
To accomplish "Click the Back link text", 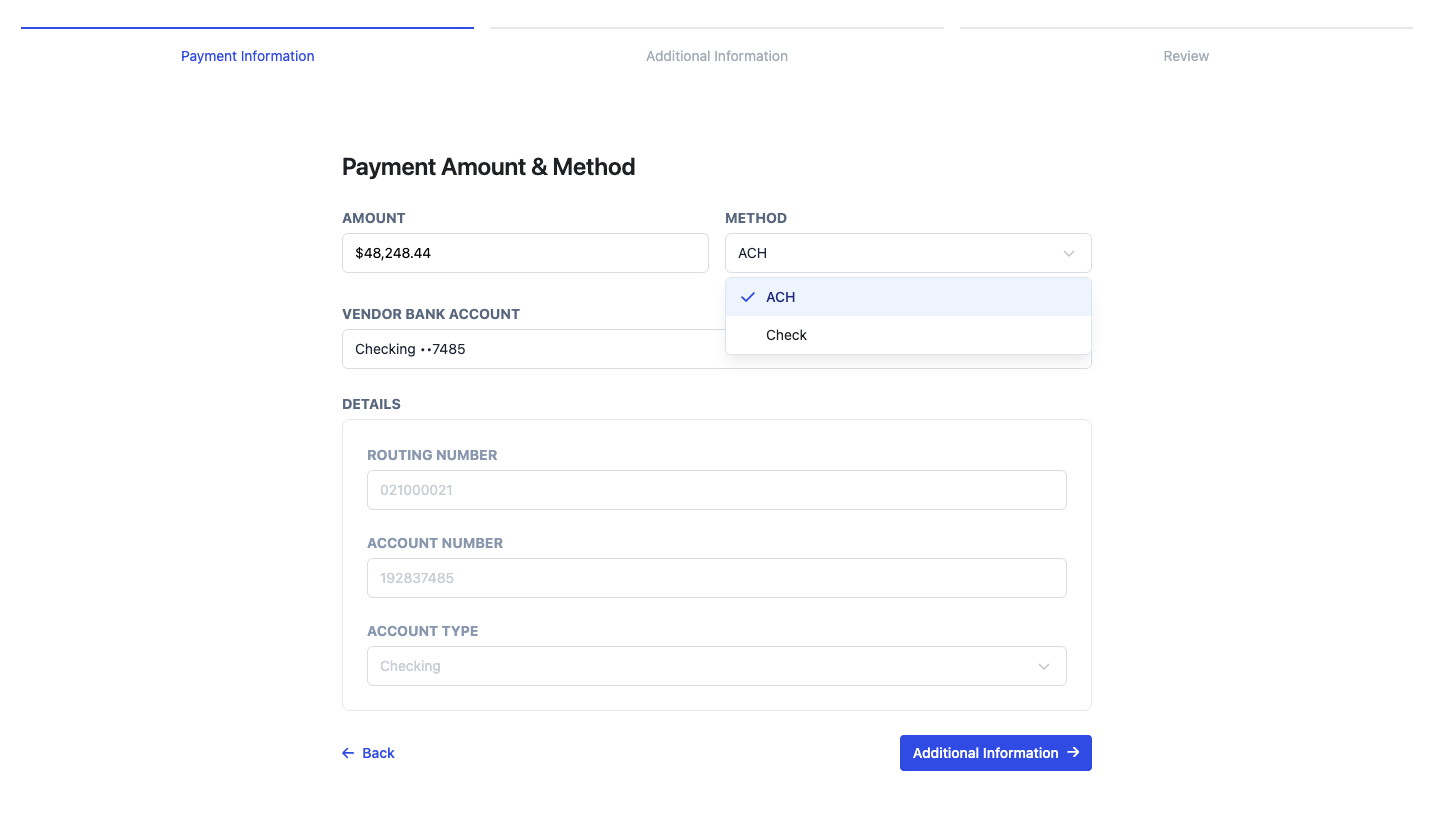I will click(x=378, y=753).
